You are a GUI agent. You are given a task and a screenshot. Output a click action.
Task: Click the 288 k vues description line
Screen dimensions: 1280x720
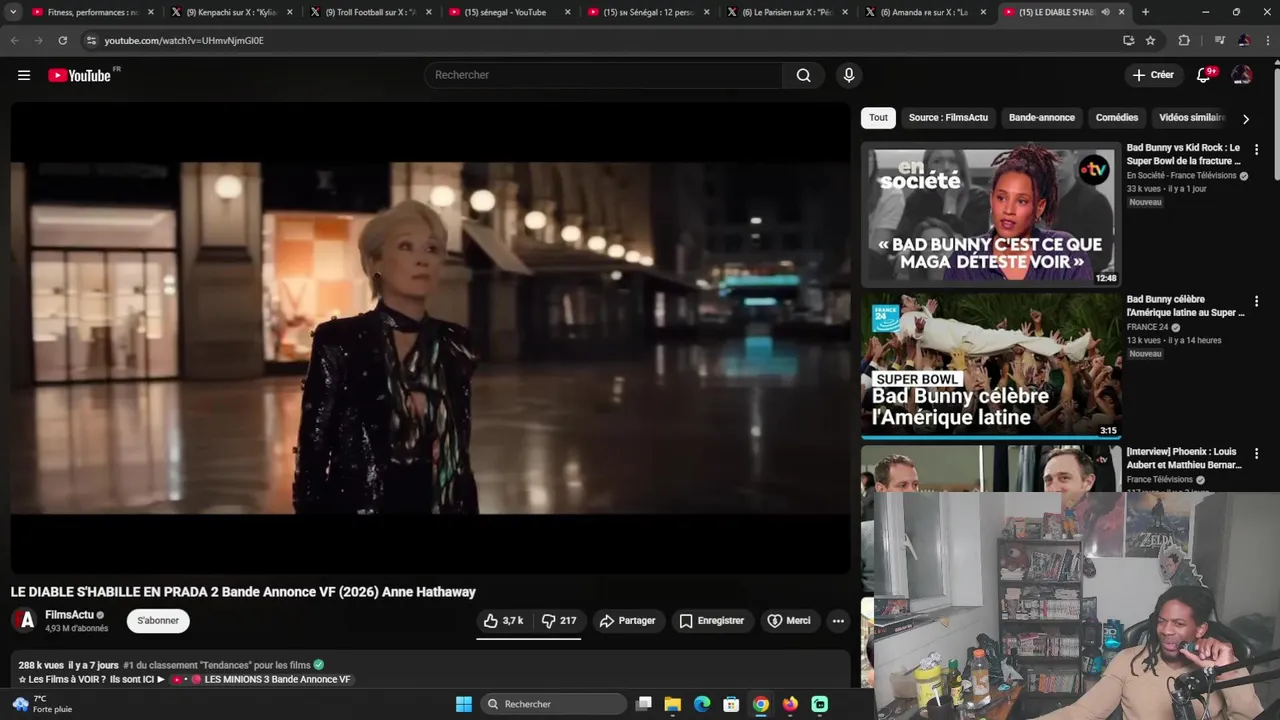171,665
